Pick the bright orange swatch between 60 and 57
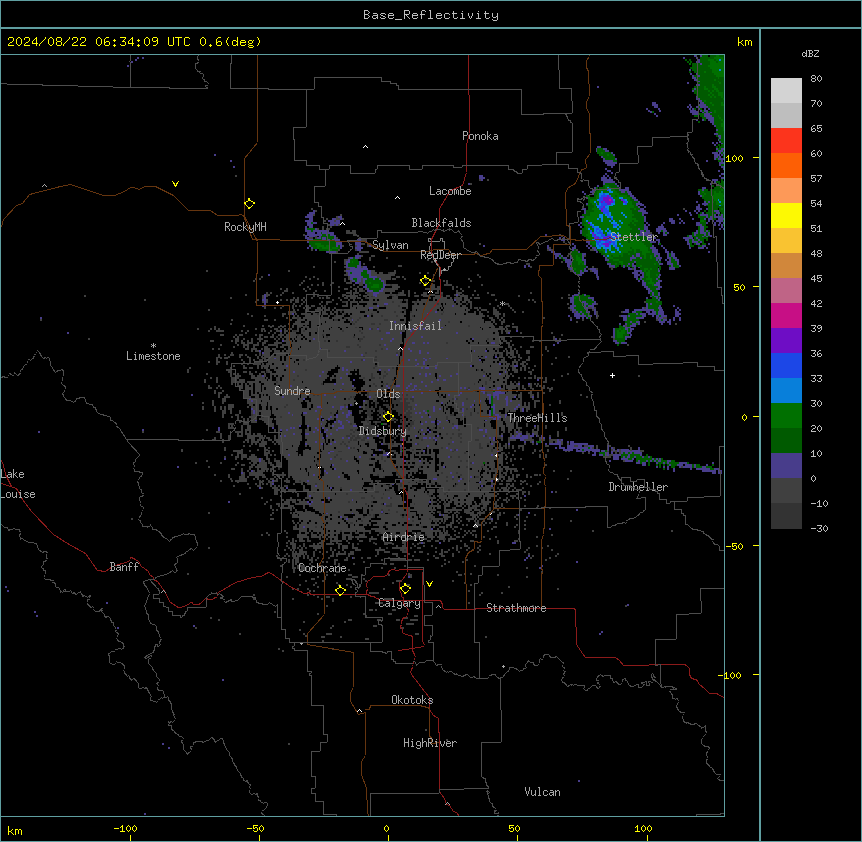 (x=786, y=165)
